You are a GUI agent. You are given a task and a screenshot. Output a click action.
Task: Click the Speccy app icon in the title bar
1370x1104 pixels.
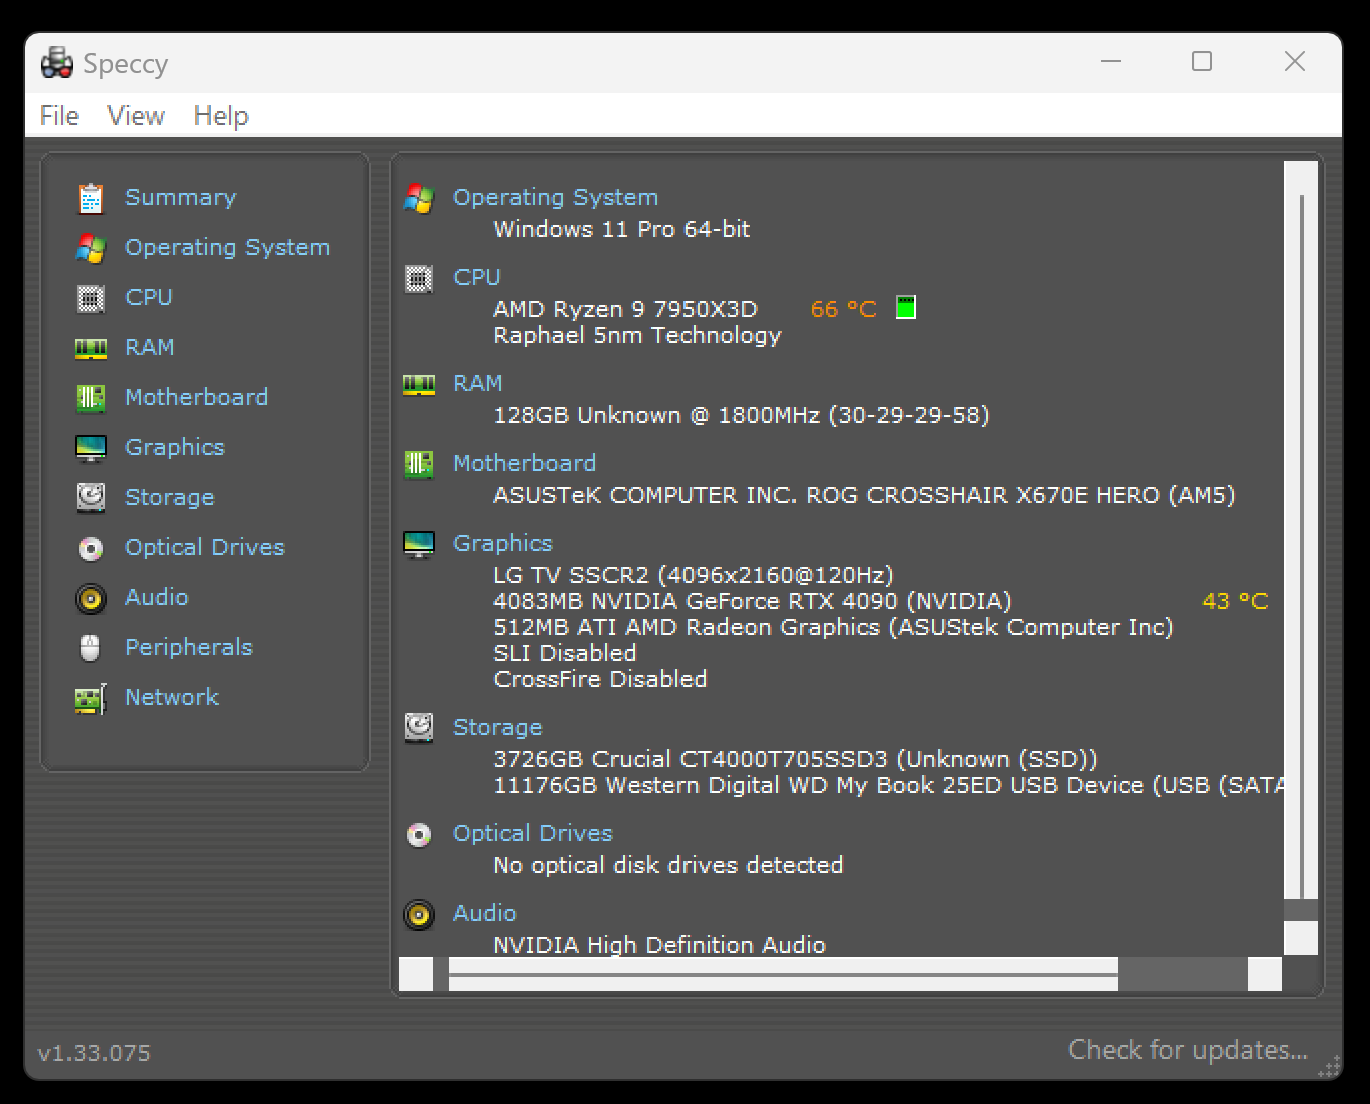(x=57, y=63)
